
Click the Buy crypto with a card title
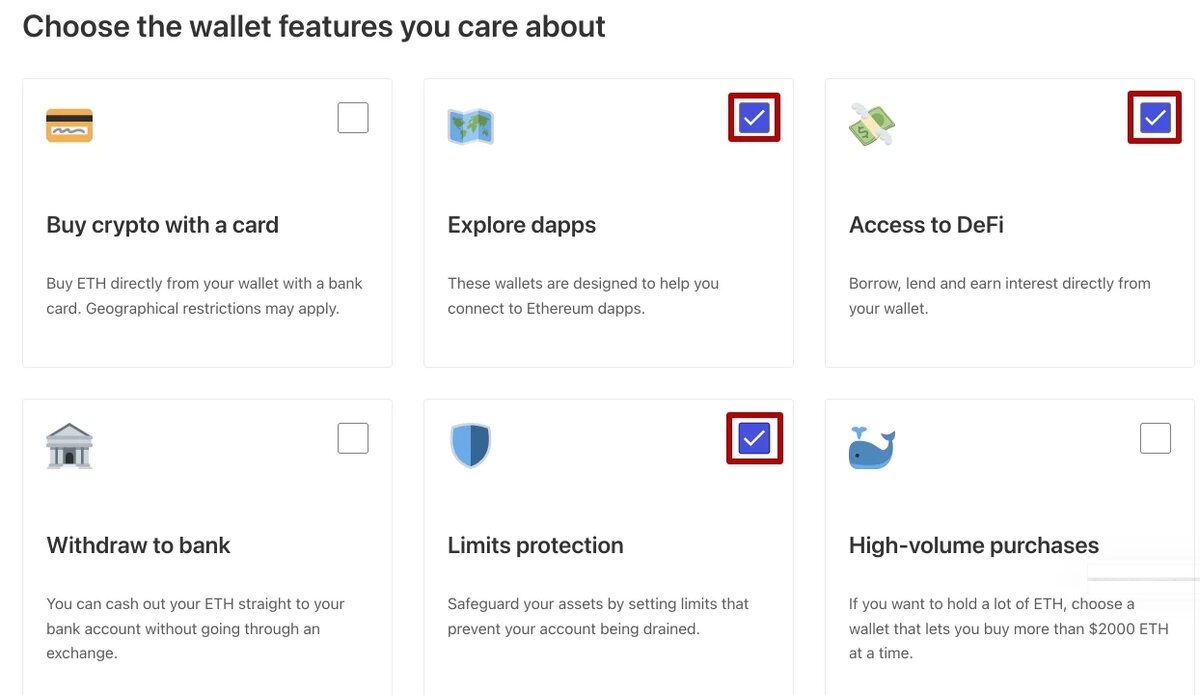[x=162, y=225]
